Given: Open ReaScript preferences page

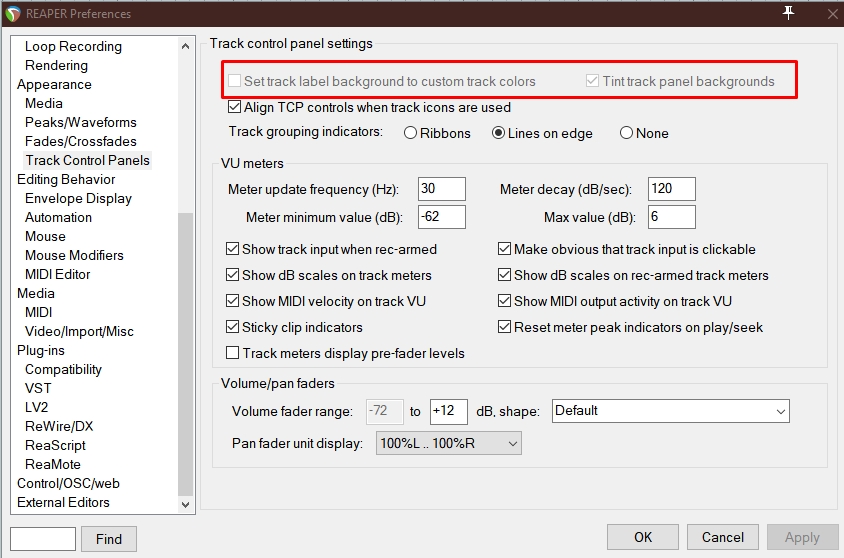Looking at the screenshot, I should [x=55, y=445].
